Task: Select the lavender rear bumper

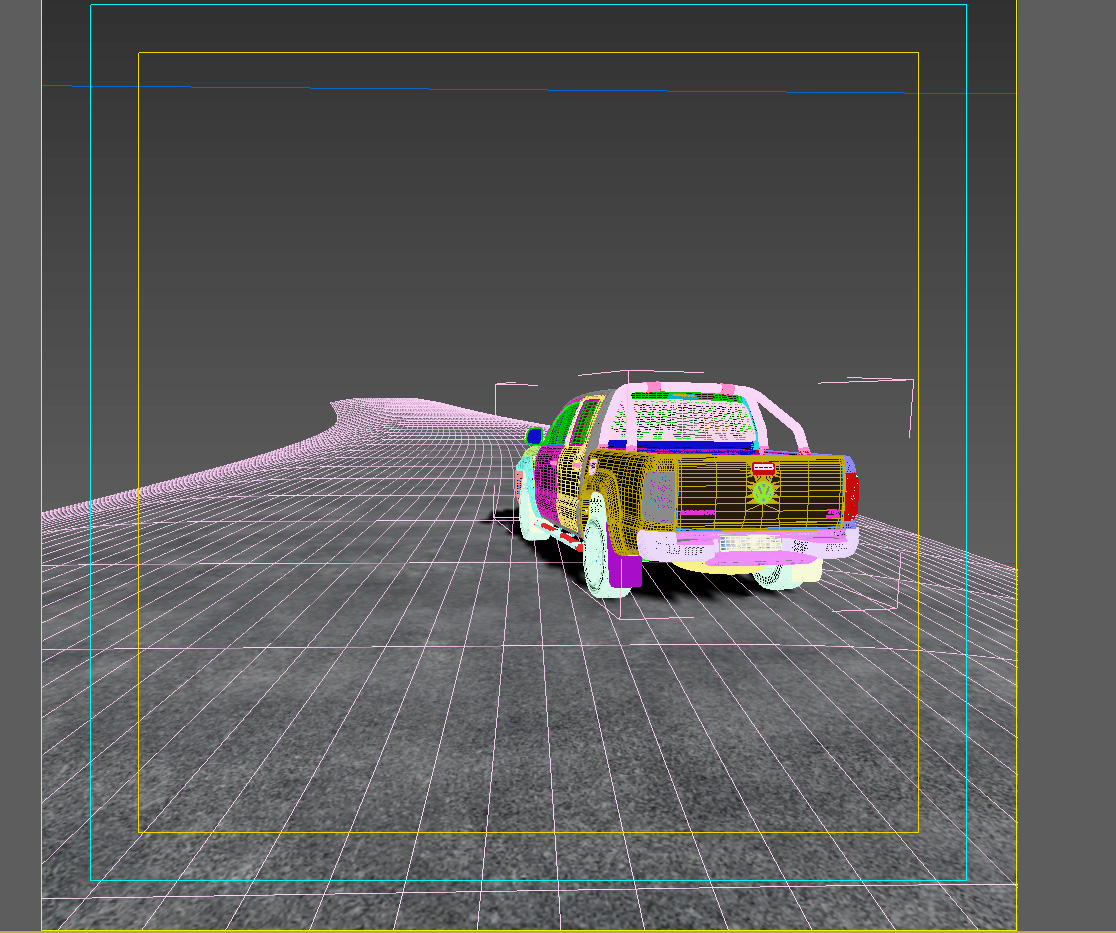Action: tap(747, 547)
